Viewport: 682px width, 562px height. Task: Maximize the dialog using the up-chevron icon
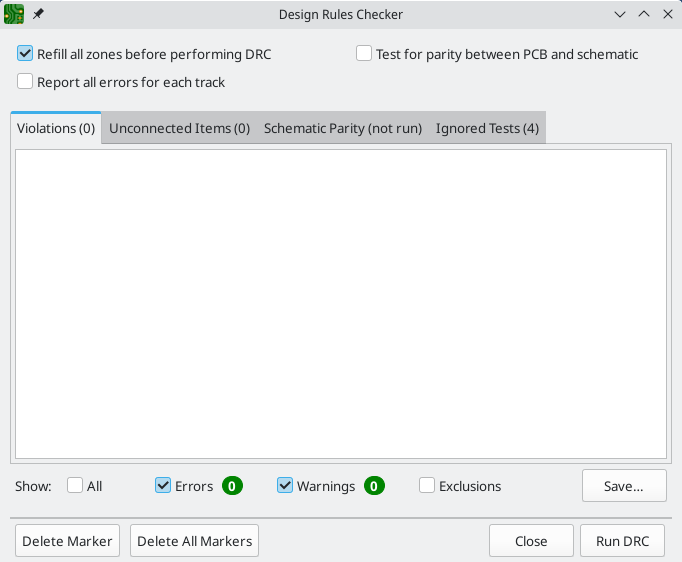(x=644, y=14)
